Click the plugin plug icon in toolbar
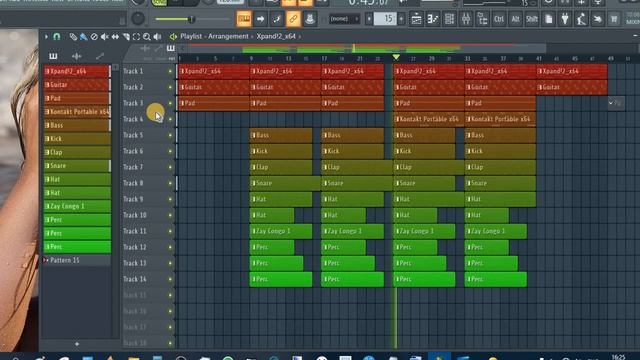Viewport: 640px width, 360px height. 565,19
